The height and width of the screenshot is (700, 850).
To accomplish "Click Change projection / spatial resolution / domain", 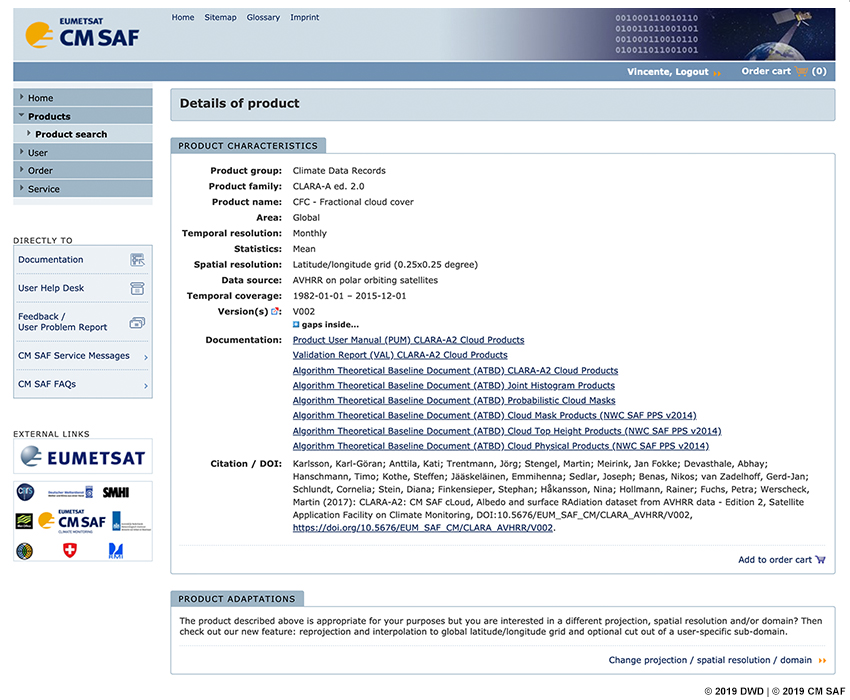I will pyautogui.click(x=710, y=660).
